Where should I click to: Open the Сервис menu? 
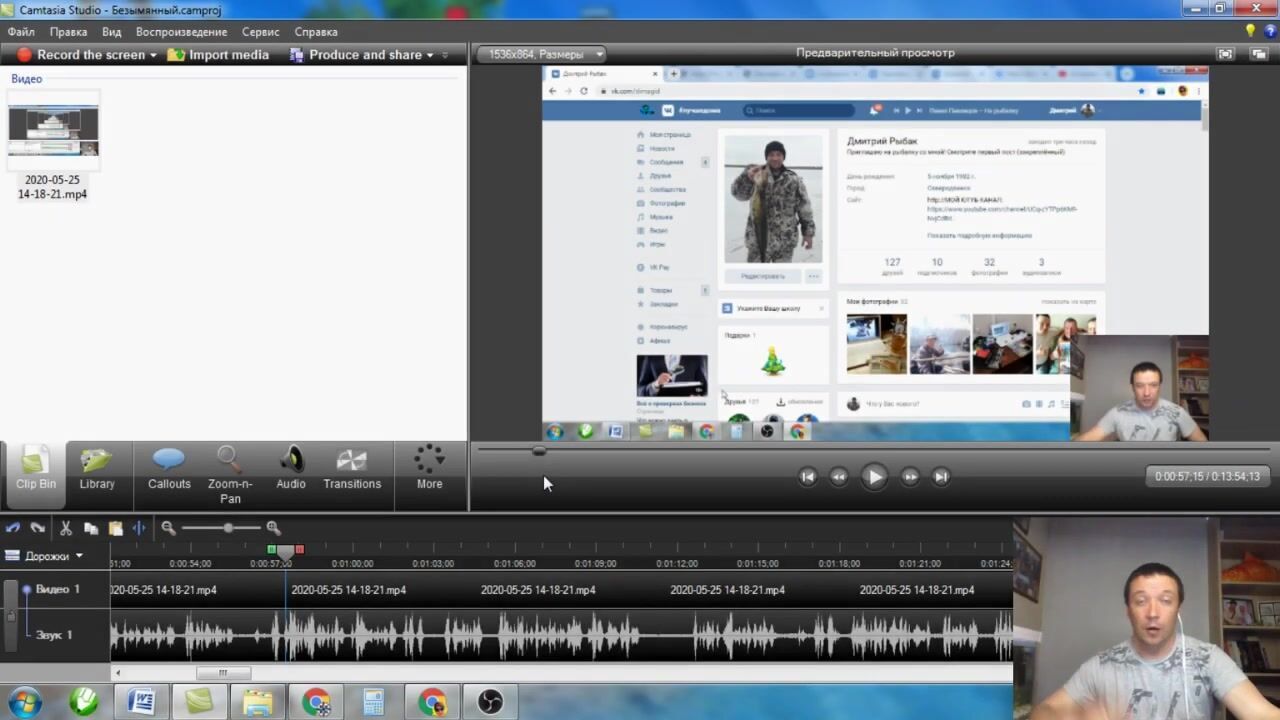coord(261,32)
